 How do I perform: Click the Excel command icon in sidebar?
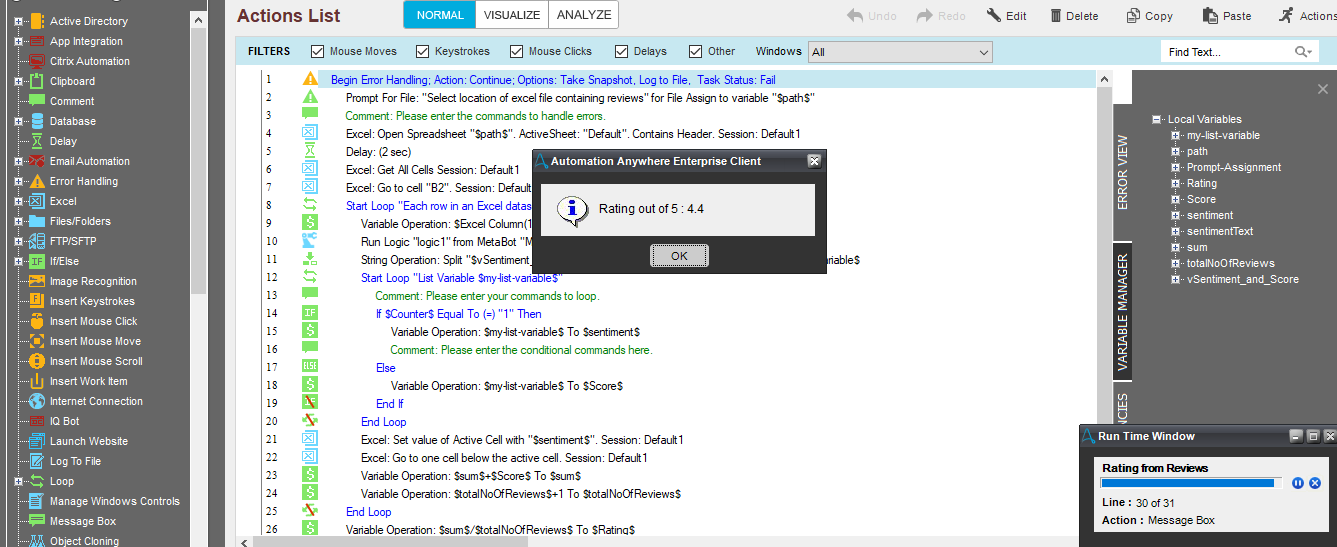click(36, 201)
